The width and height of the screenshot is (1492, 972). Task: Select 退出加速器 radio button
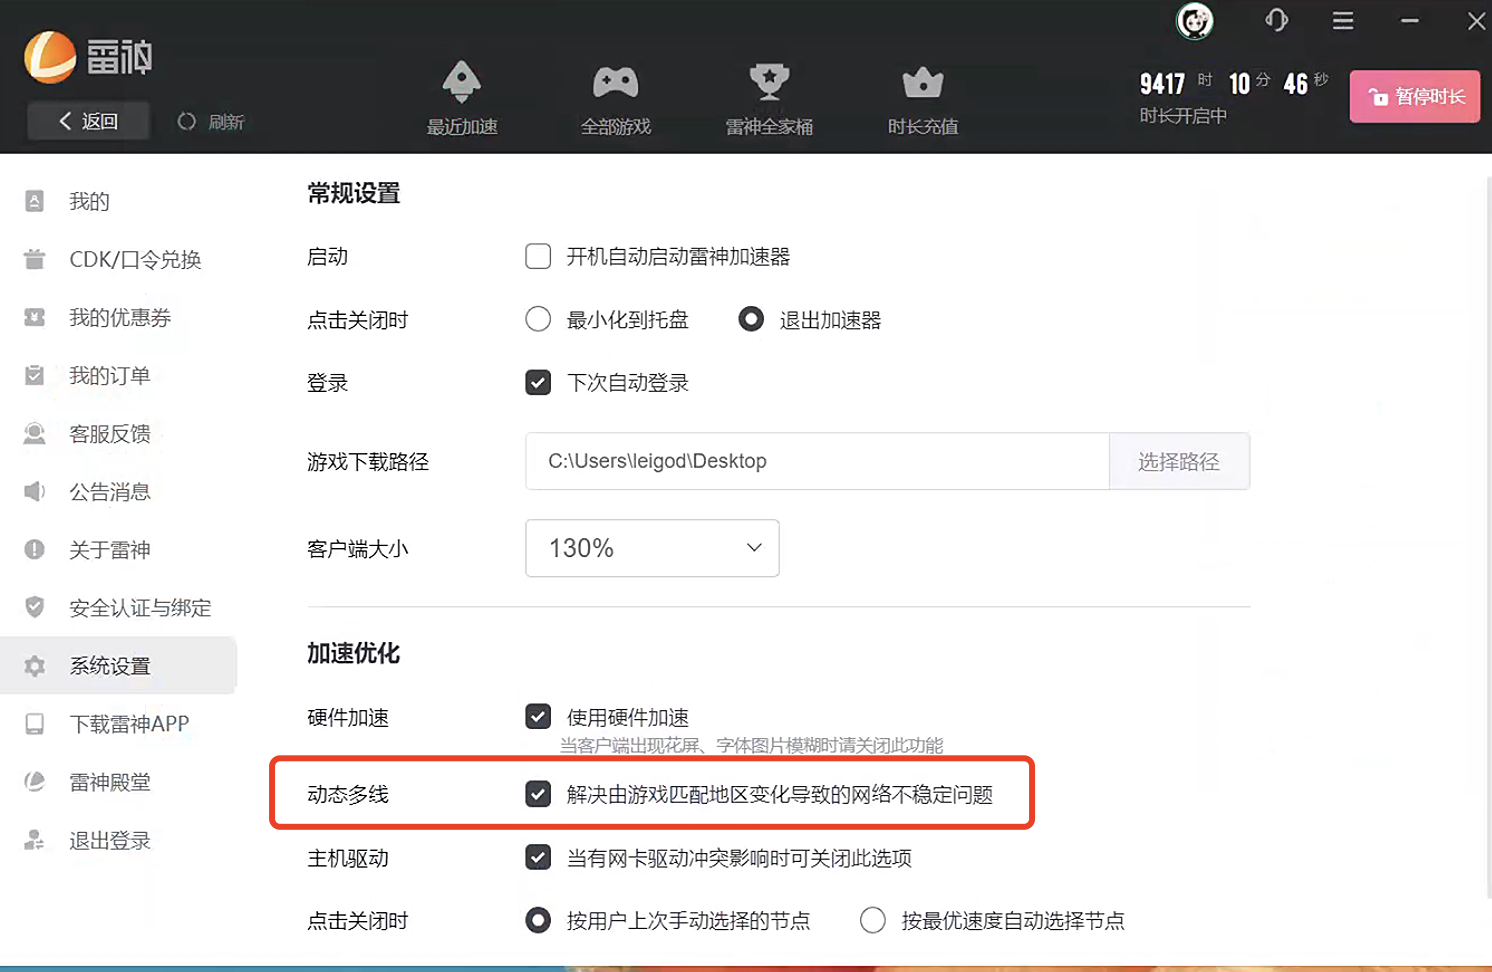point(751,320)
